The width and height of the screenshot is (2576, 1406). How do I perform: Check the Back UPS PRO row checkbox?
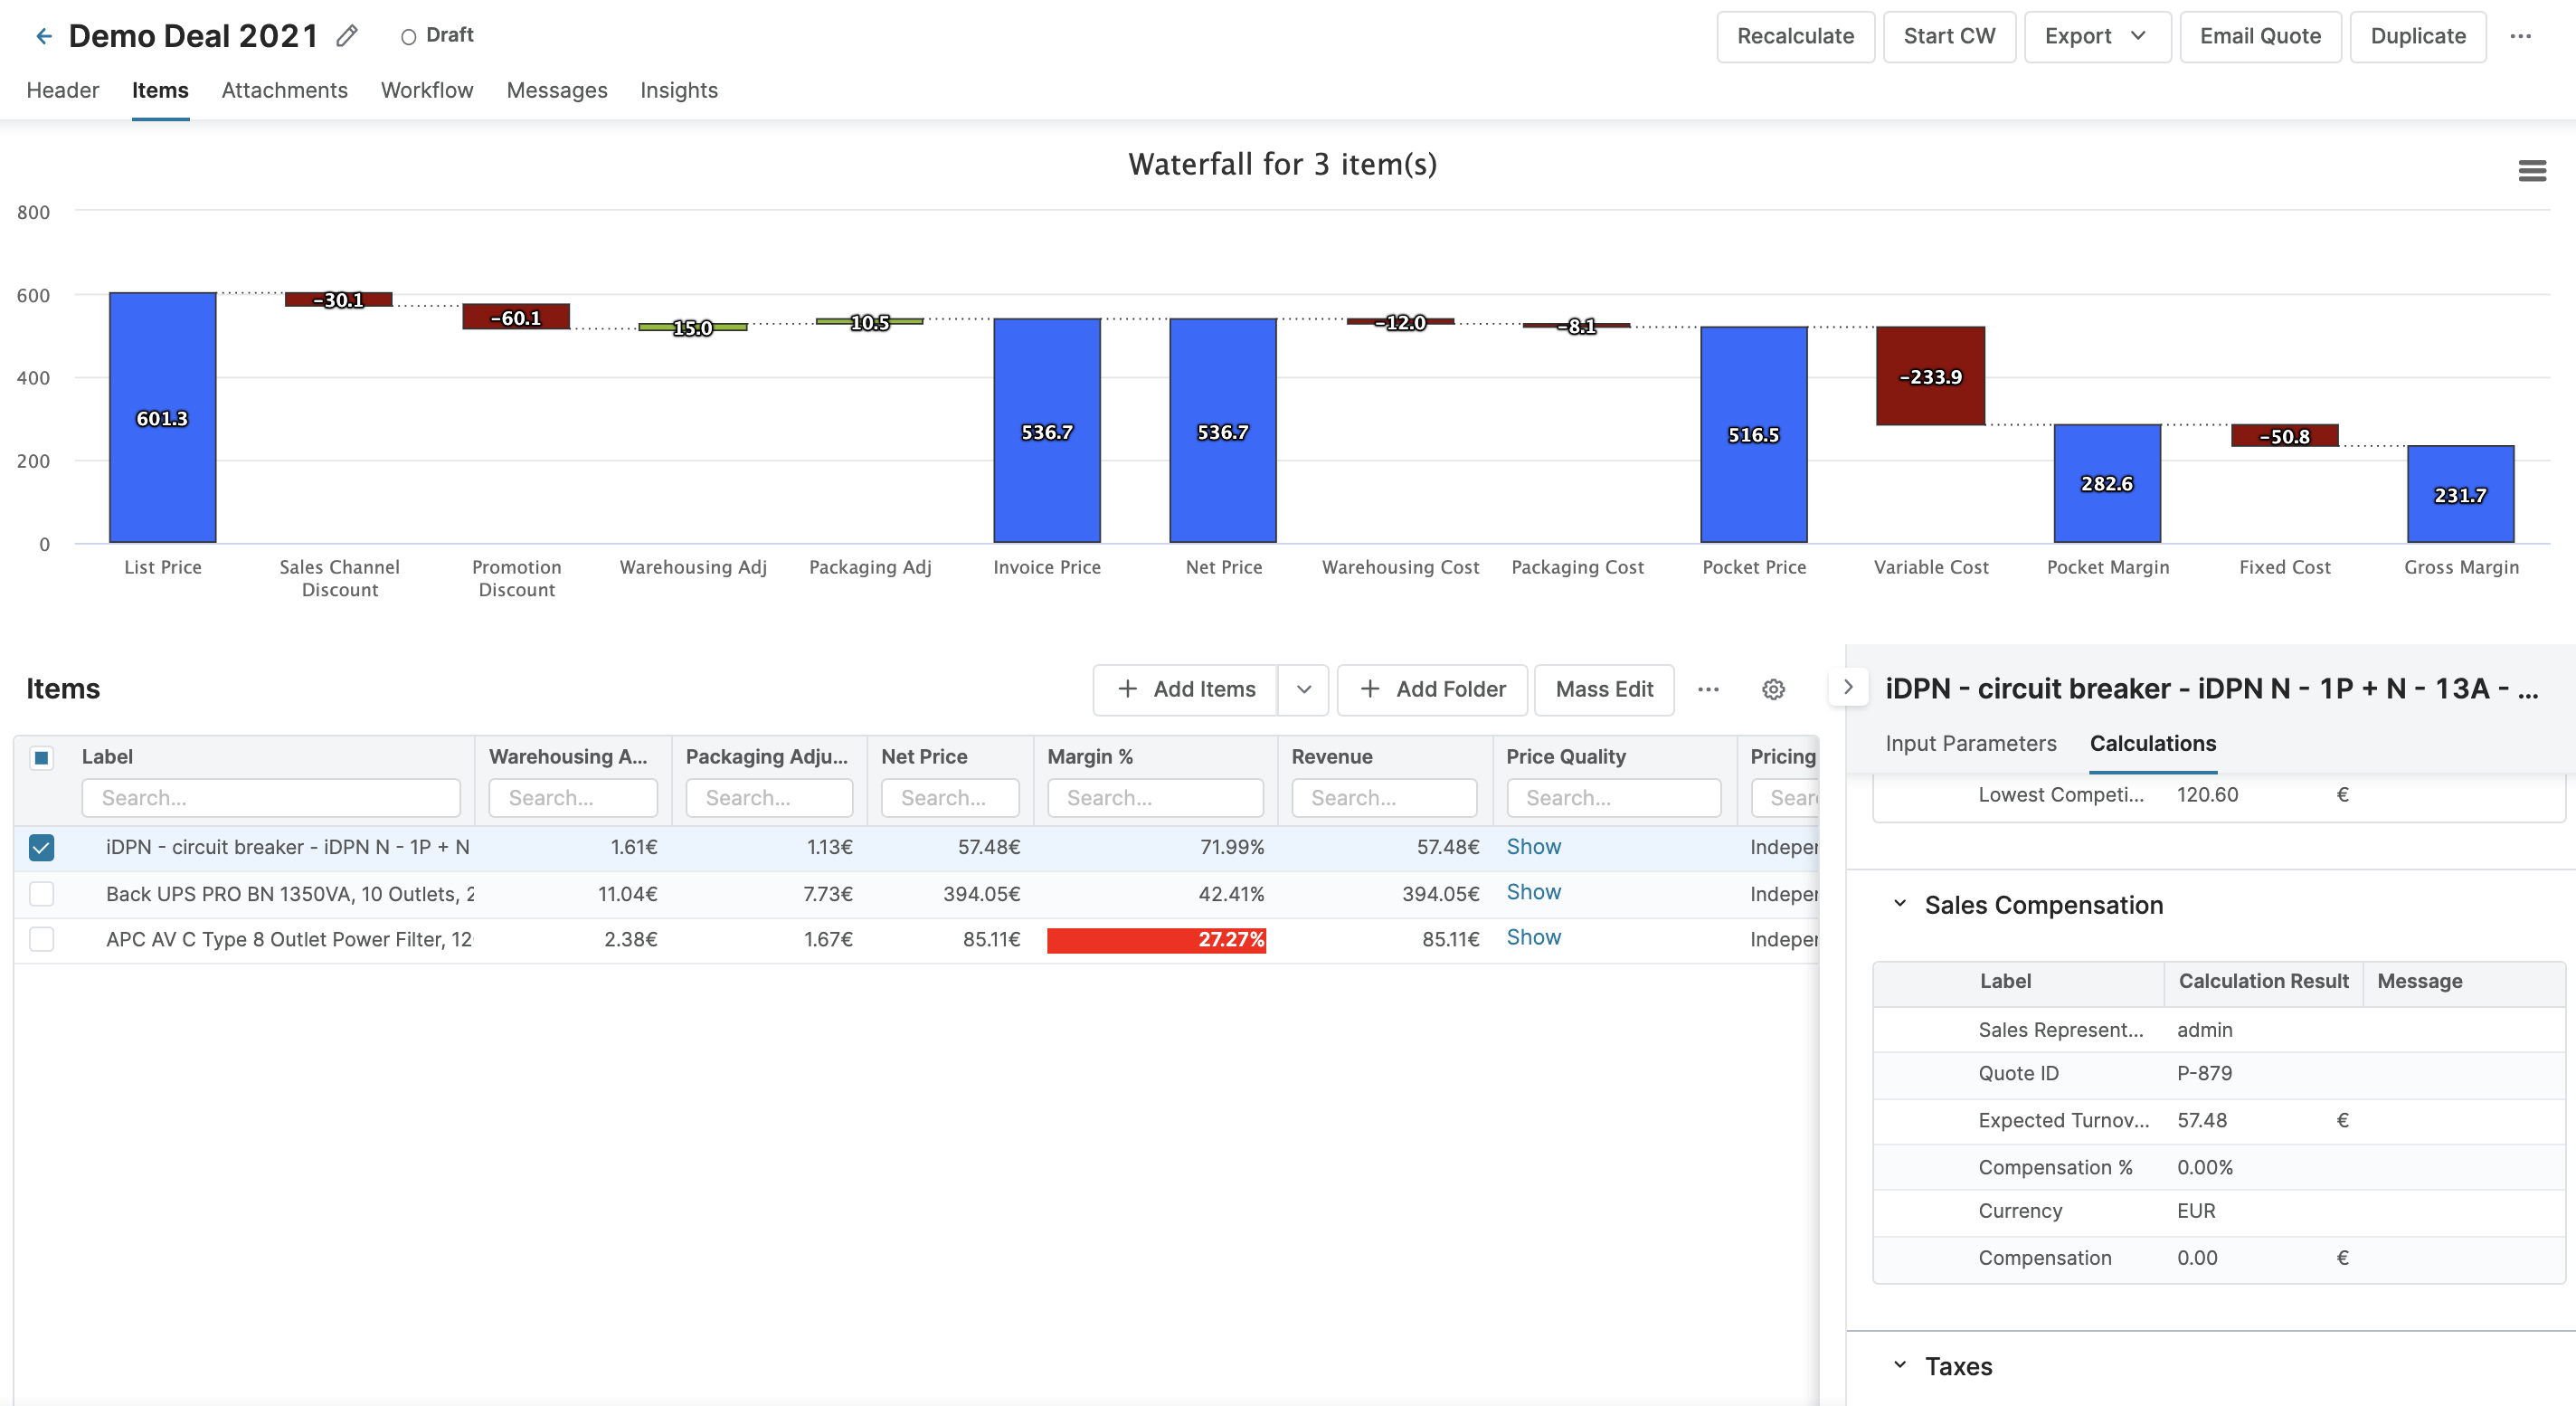42,893
